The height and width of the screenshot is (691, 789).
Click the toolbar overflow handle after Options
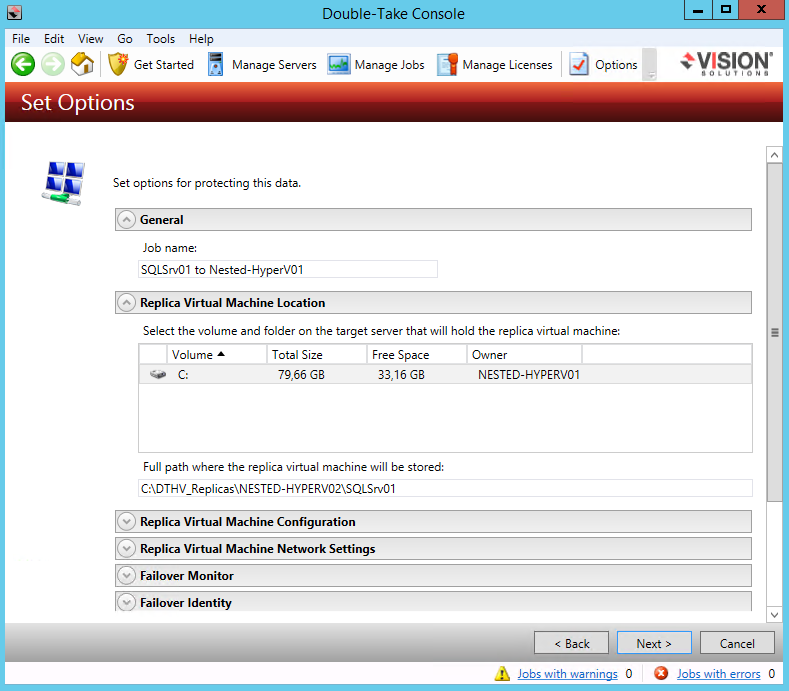650,64
